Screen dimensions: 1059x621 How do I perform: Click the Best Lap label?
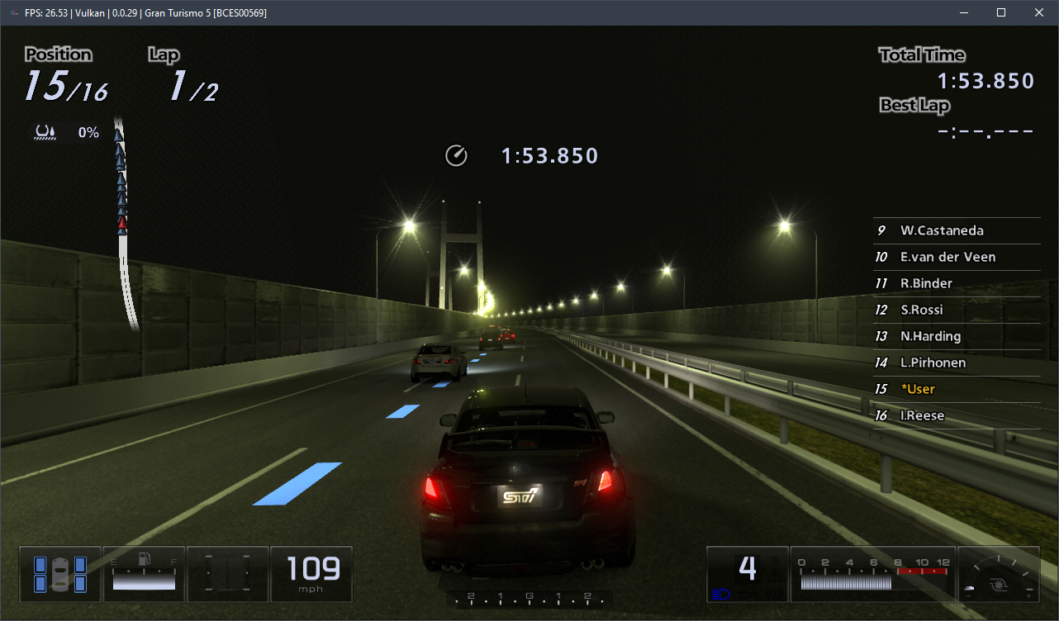tap(914, 105)
